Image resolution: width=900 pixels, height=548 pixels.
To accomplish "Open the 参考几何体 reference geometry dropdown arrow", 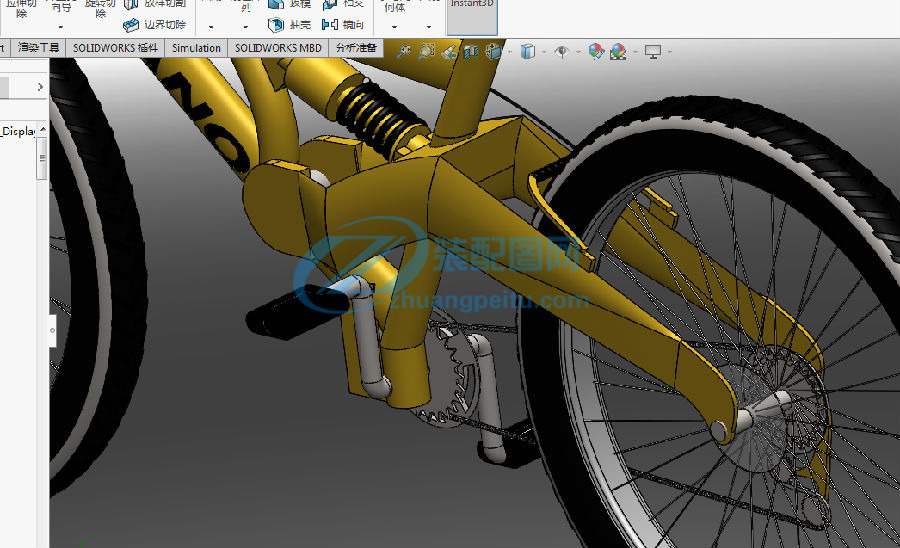I will coord(394,27).
